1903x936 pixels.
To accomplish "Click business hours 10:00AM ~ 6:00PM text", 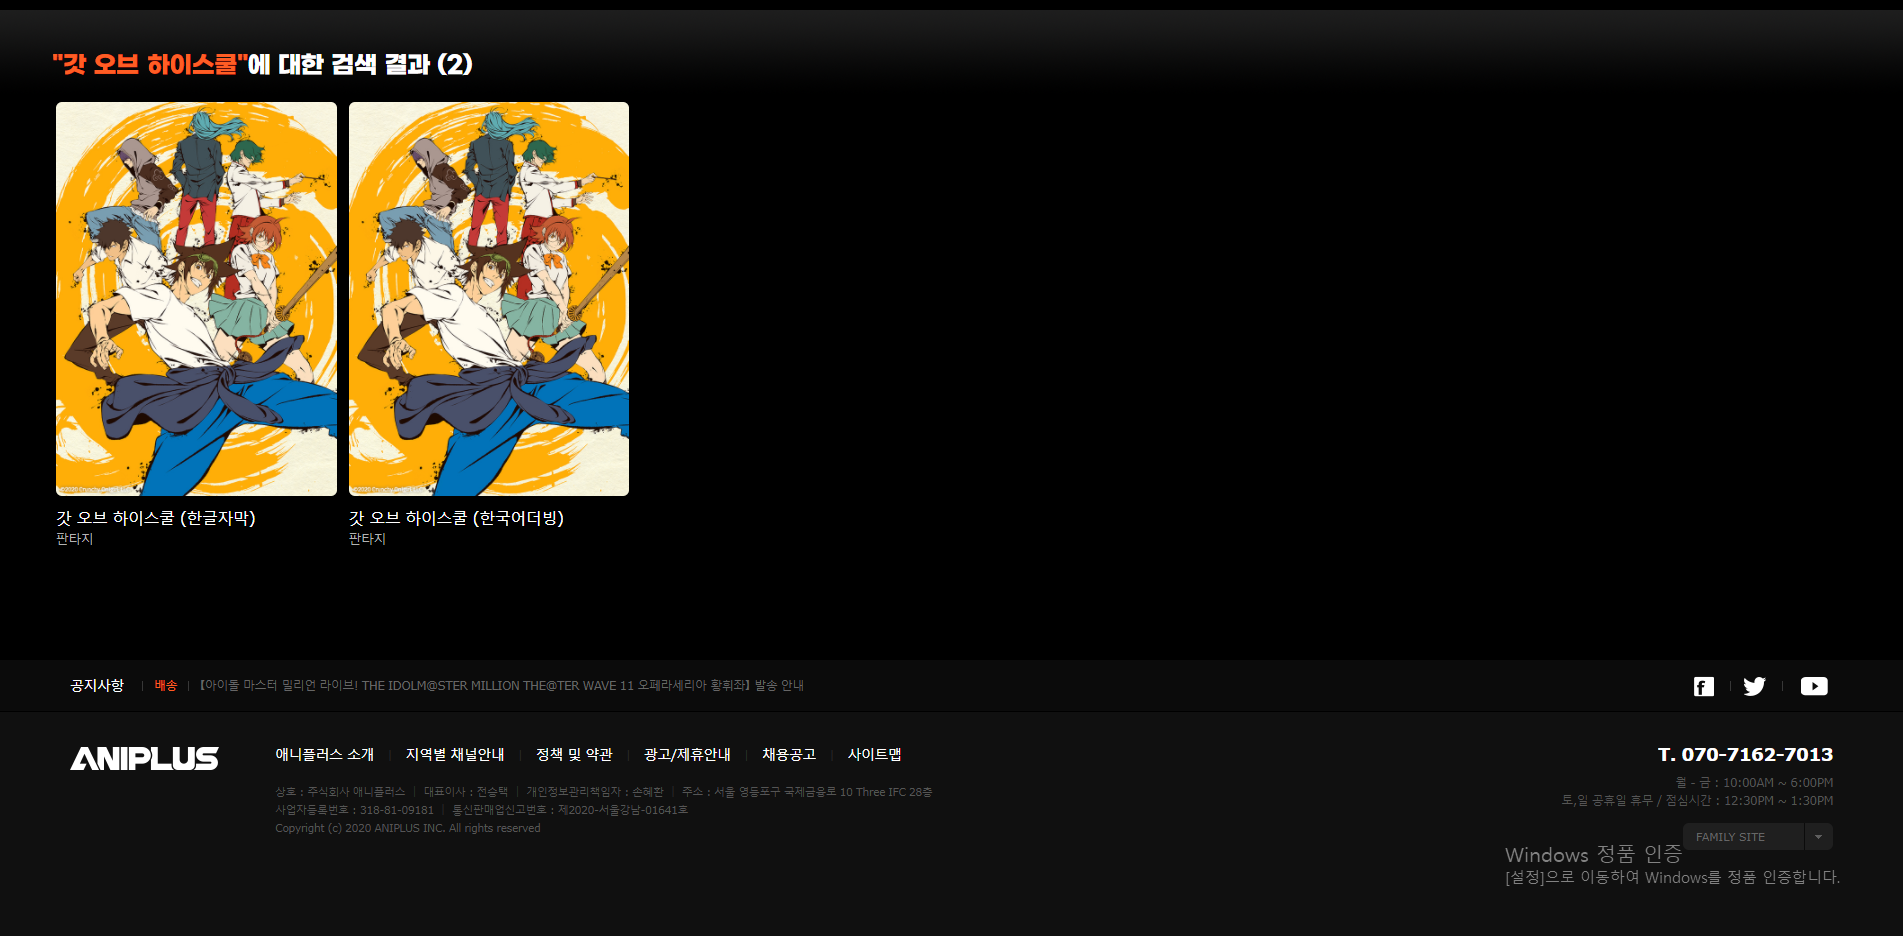I will pos(1755,783).
